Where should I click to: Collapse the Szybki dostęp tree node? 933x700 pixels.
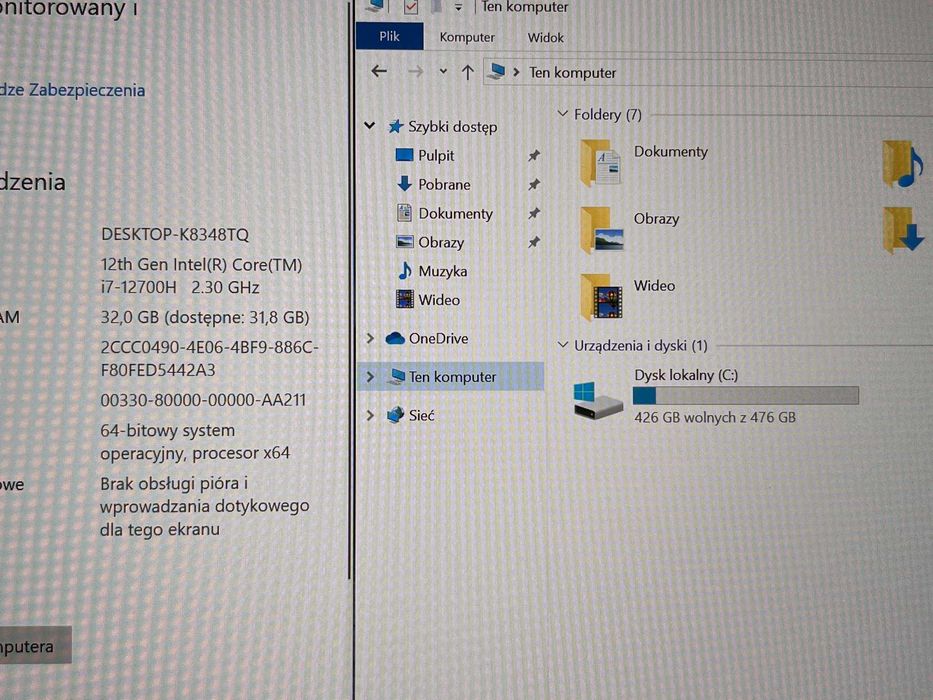[370, 126]
